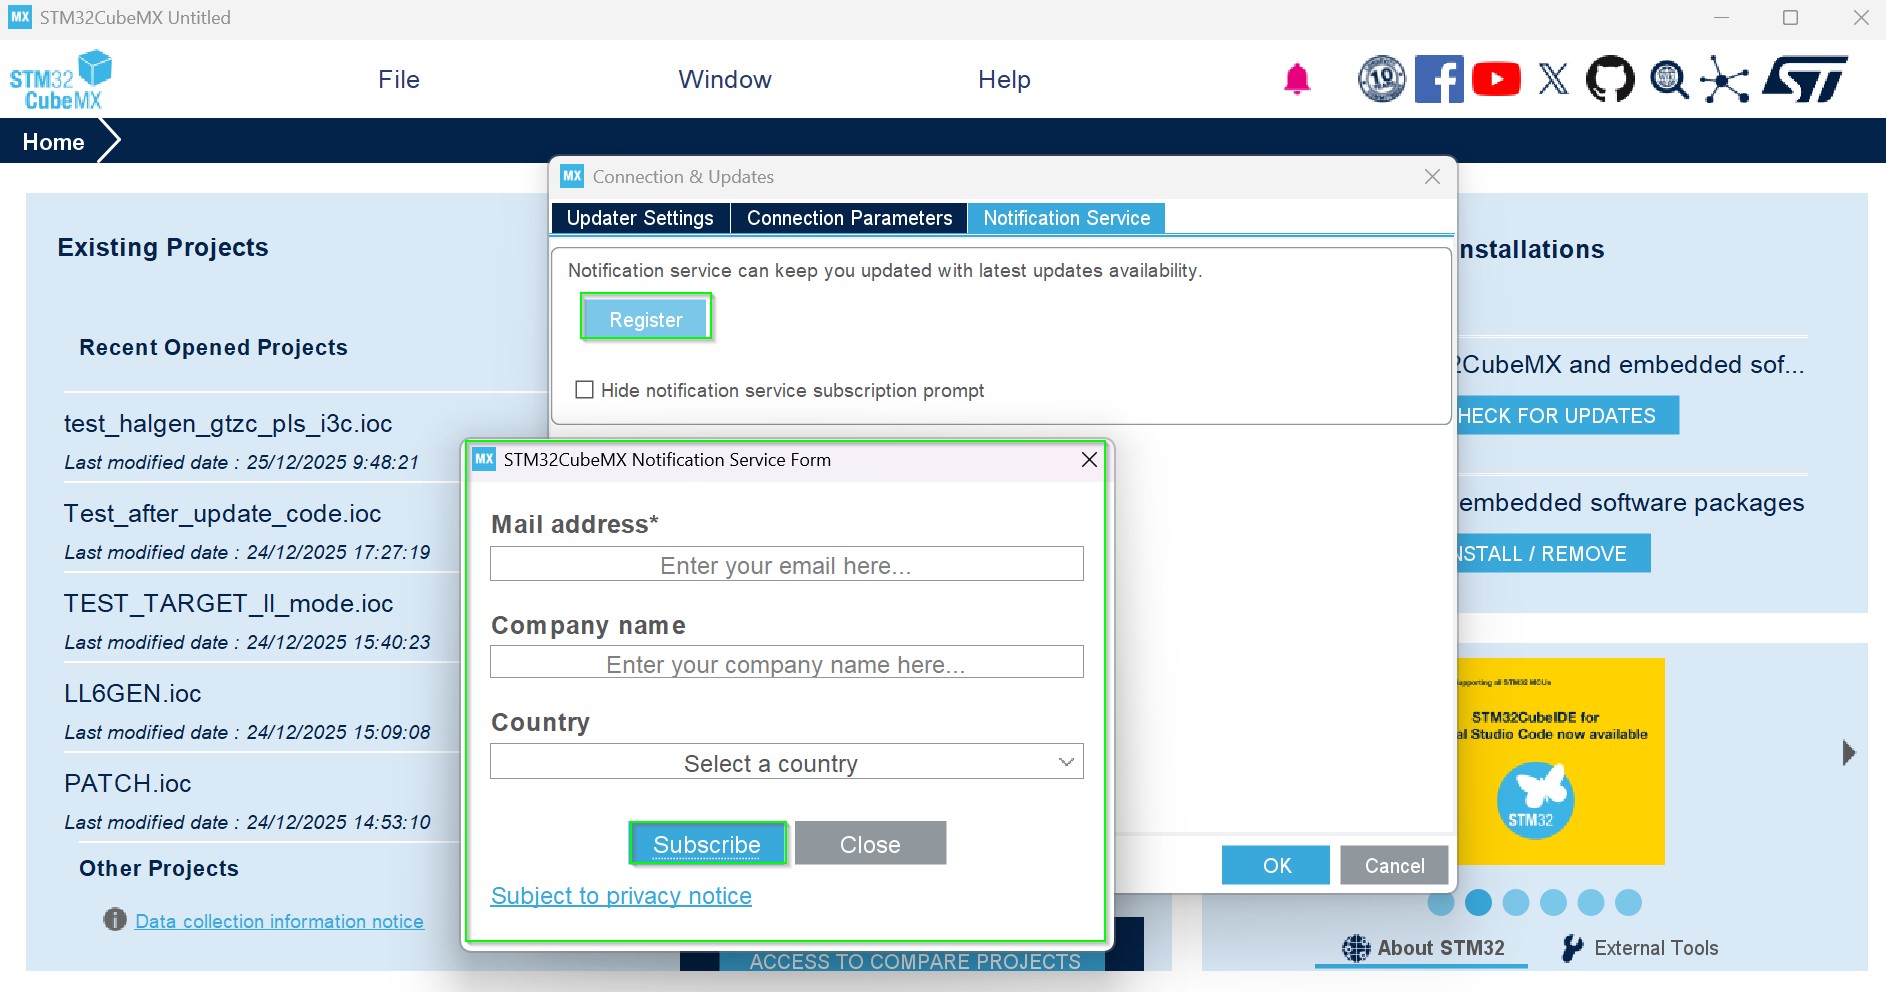The height and width of the screenshot is (992, 1886).
Task: Click the Register button
Action: [646, 319]
